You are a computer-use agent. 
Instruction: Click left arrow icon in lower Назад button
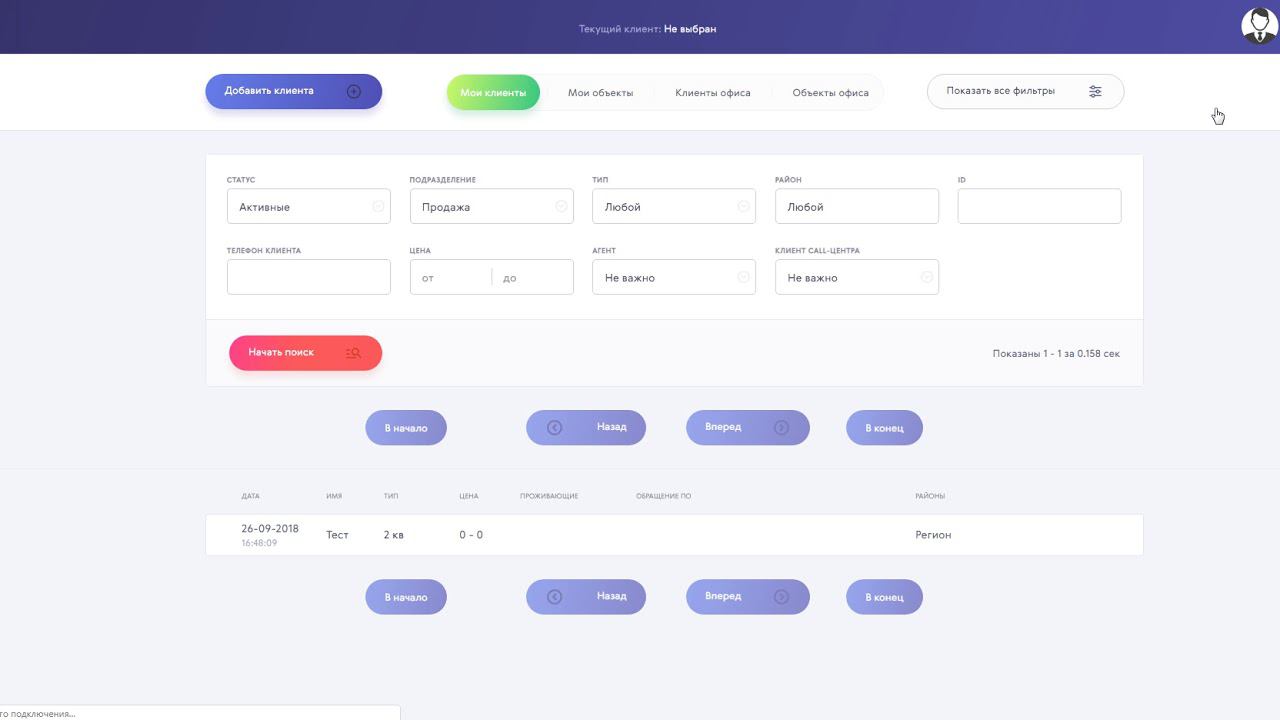555,597
